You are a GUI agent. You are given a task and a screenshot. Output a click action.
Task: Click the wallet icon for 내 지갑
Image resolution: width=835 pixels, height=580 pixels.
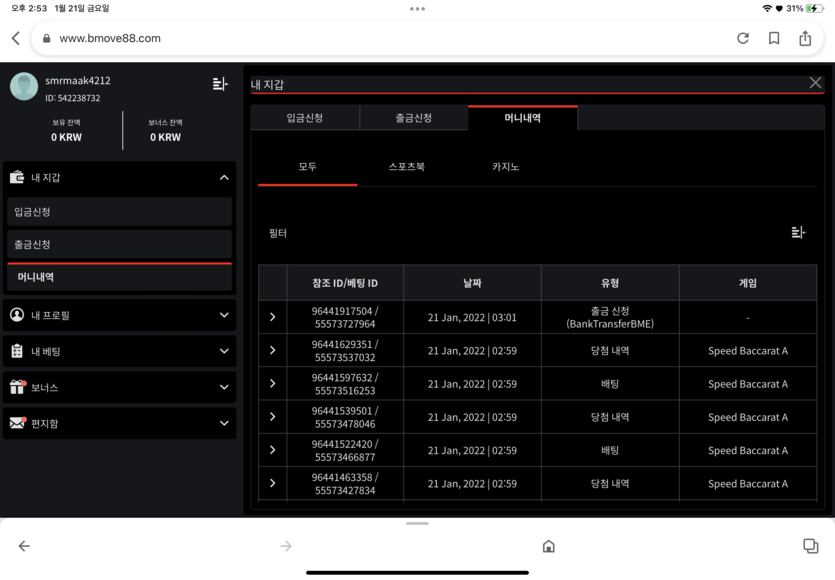[17, 177]
